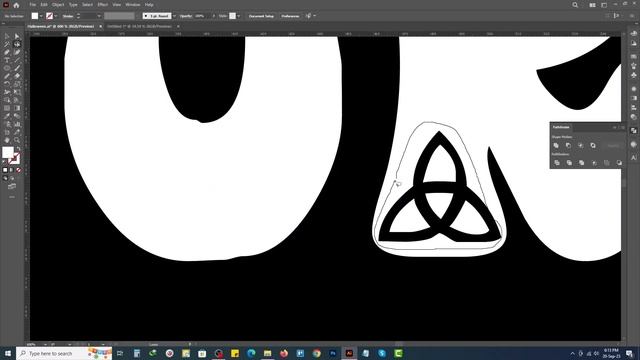Open the Effect menu
The height and width of the screenshot is (360, 640).
[x=102, y=5]
